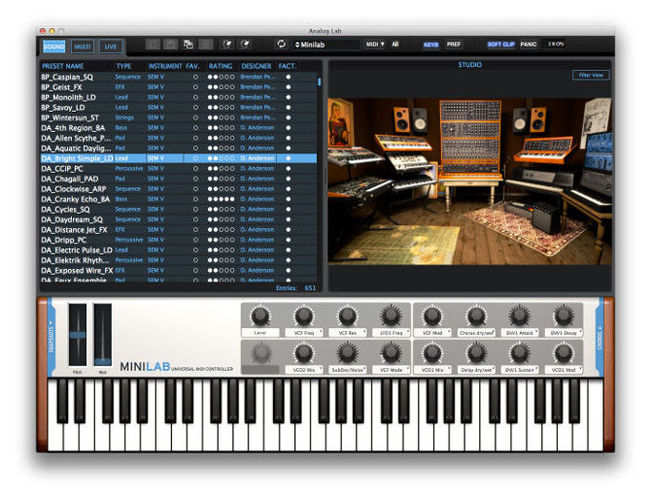Viewport: 651px width, 499px height.
Task: Open the ENV1 Sustain parameter dropdown label
Action: (519, 369)
